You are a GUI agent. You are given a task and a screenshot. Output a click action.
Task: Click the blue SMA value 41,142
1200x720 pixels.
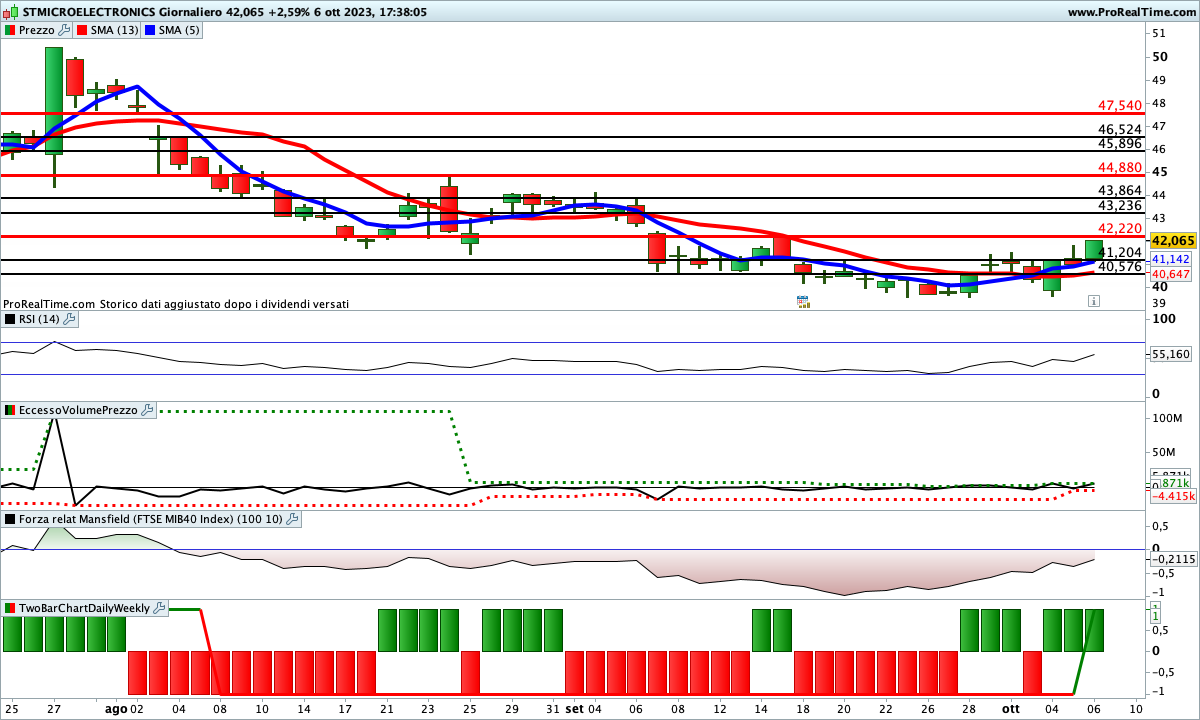(1171, 259)
